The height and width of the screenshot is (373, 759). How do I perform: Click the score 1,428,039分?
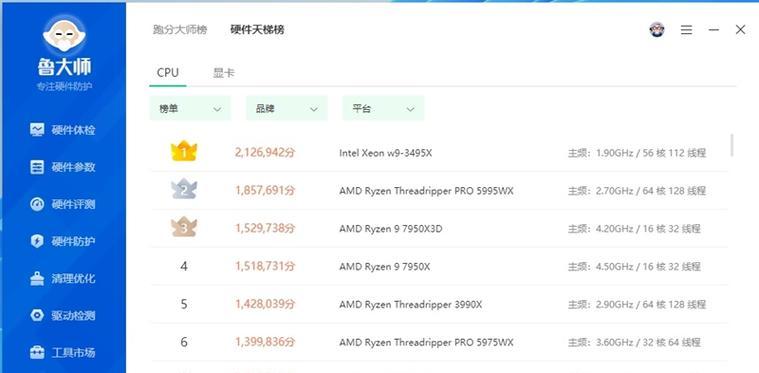click(265, 304)
